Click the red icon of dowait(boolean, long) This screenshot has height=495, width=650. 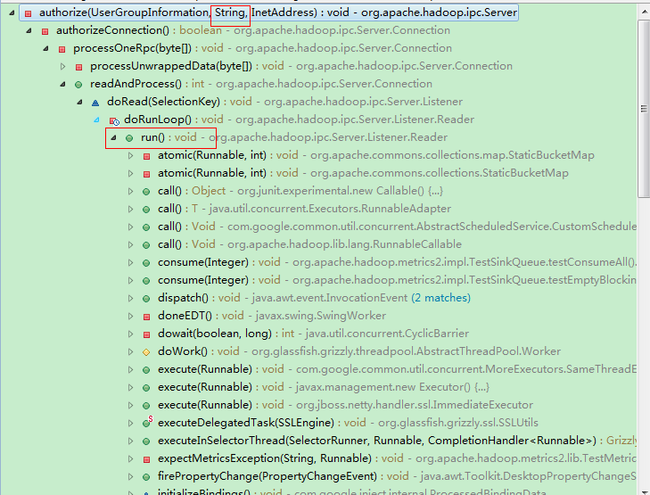coord(146,335)
